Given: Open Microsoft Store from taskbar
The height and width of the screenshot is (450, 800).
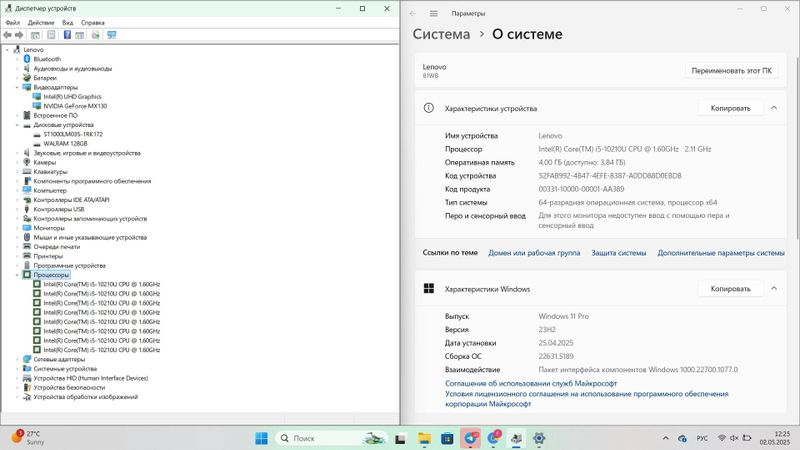Looking at the screenshot, I should (x=447, y=438).
